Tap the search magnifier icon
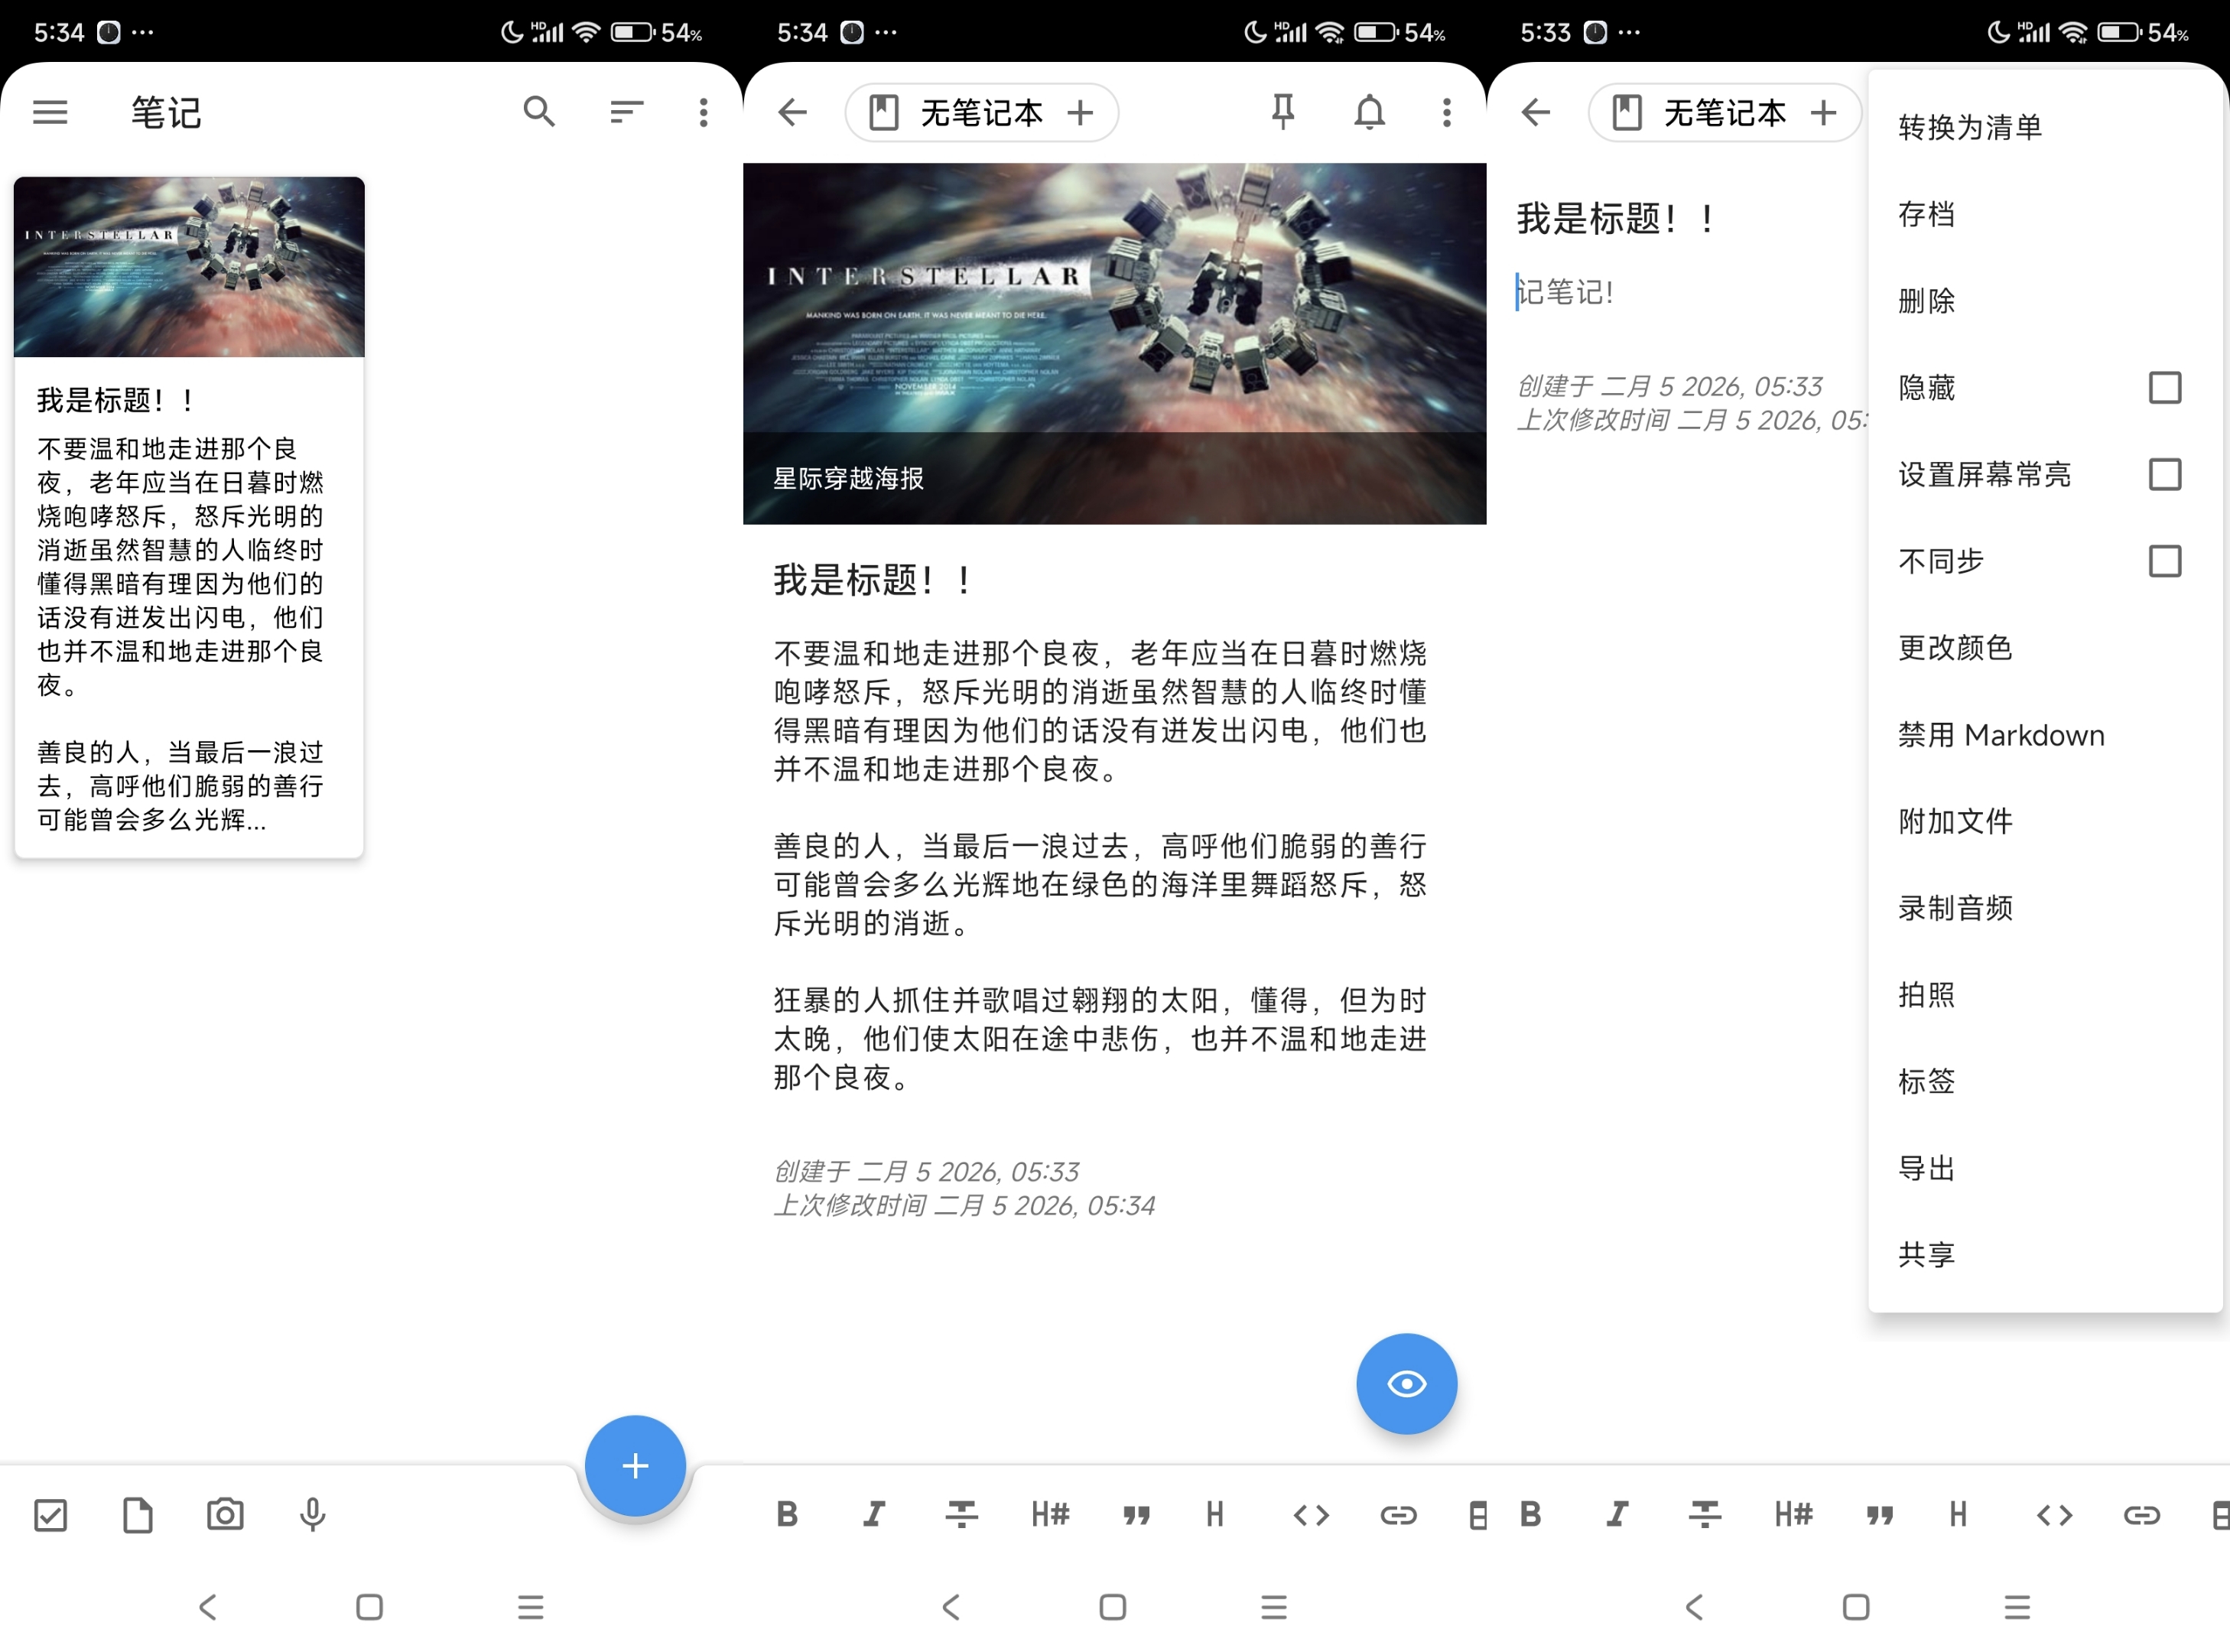Viewport: 2230px width, 1652px height. (539, 112)
